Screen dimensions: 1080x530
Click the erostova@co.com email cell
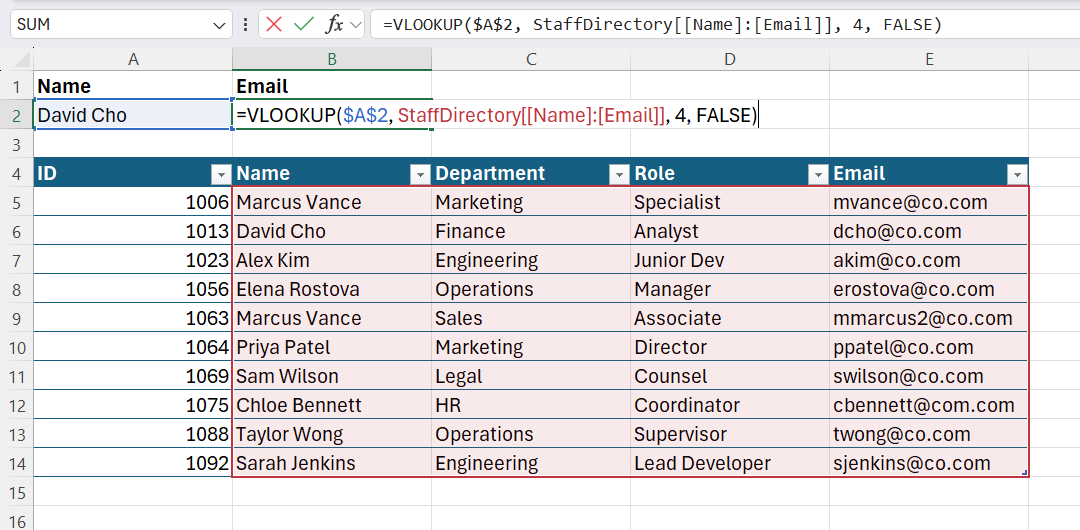point(929,289)
